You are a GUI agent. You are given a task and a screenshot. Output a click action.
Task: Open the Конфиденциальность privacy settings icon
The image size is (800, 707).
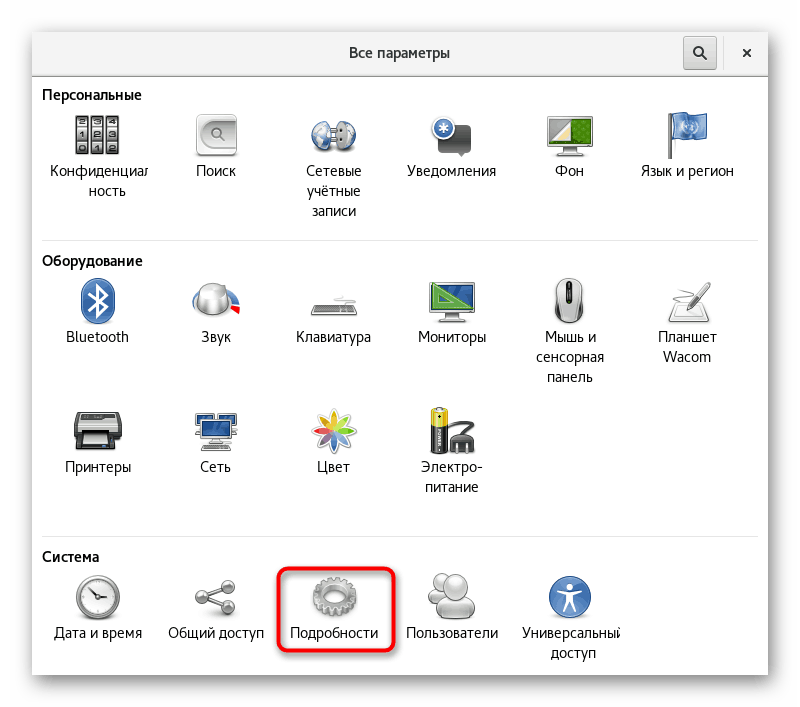97,135
